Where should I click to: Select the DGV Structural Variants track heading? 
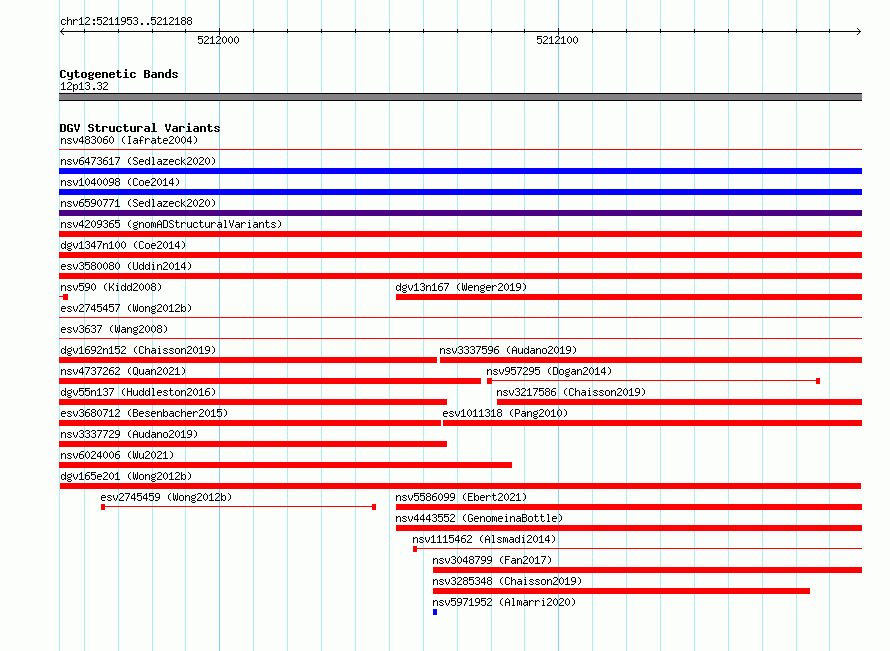(x=140, y=128)
